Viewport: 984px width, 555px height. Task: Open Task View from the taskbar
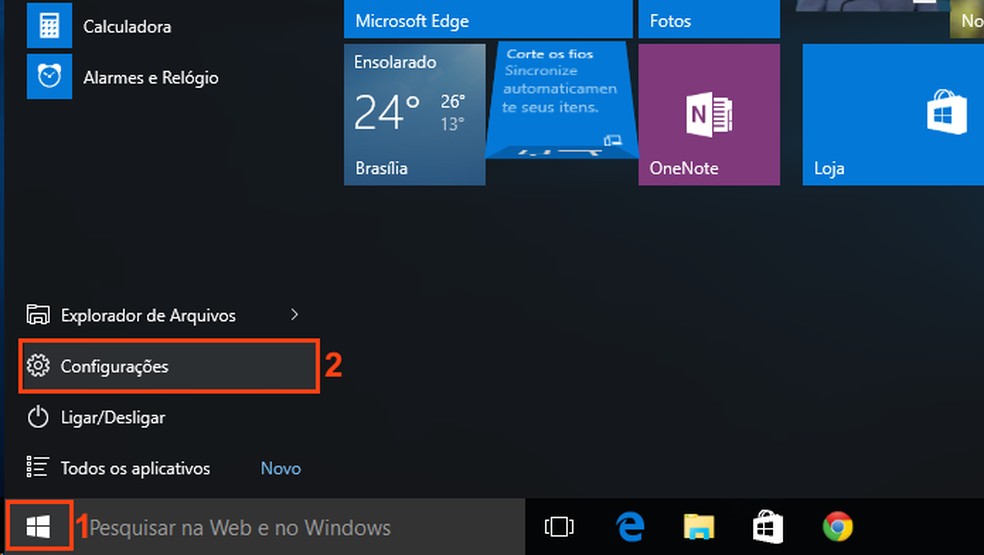point(559,526)
